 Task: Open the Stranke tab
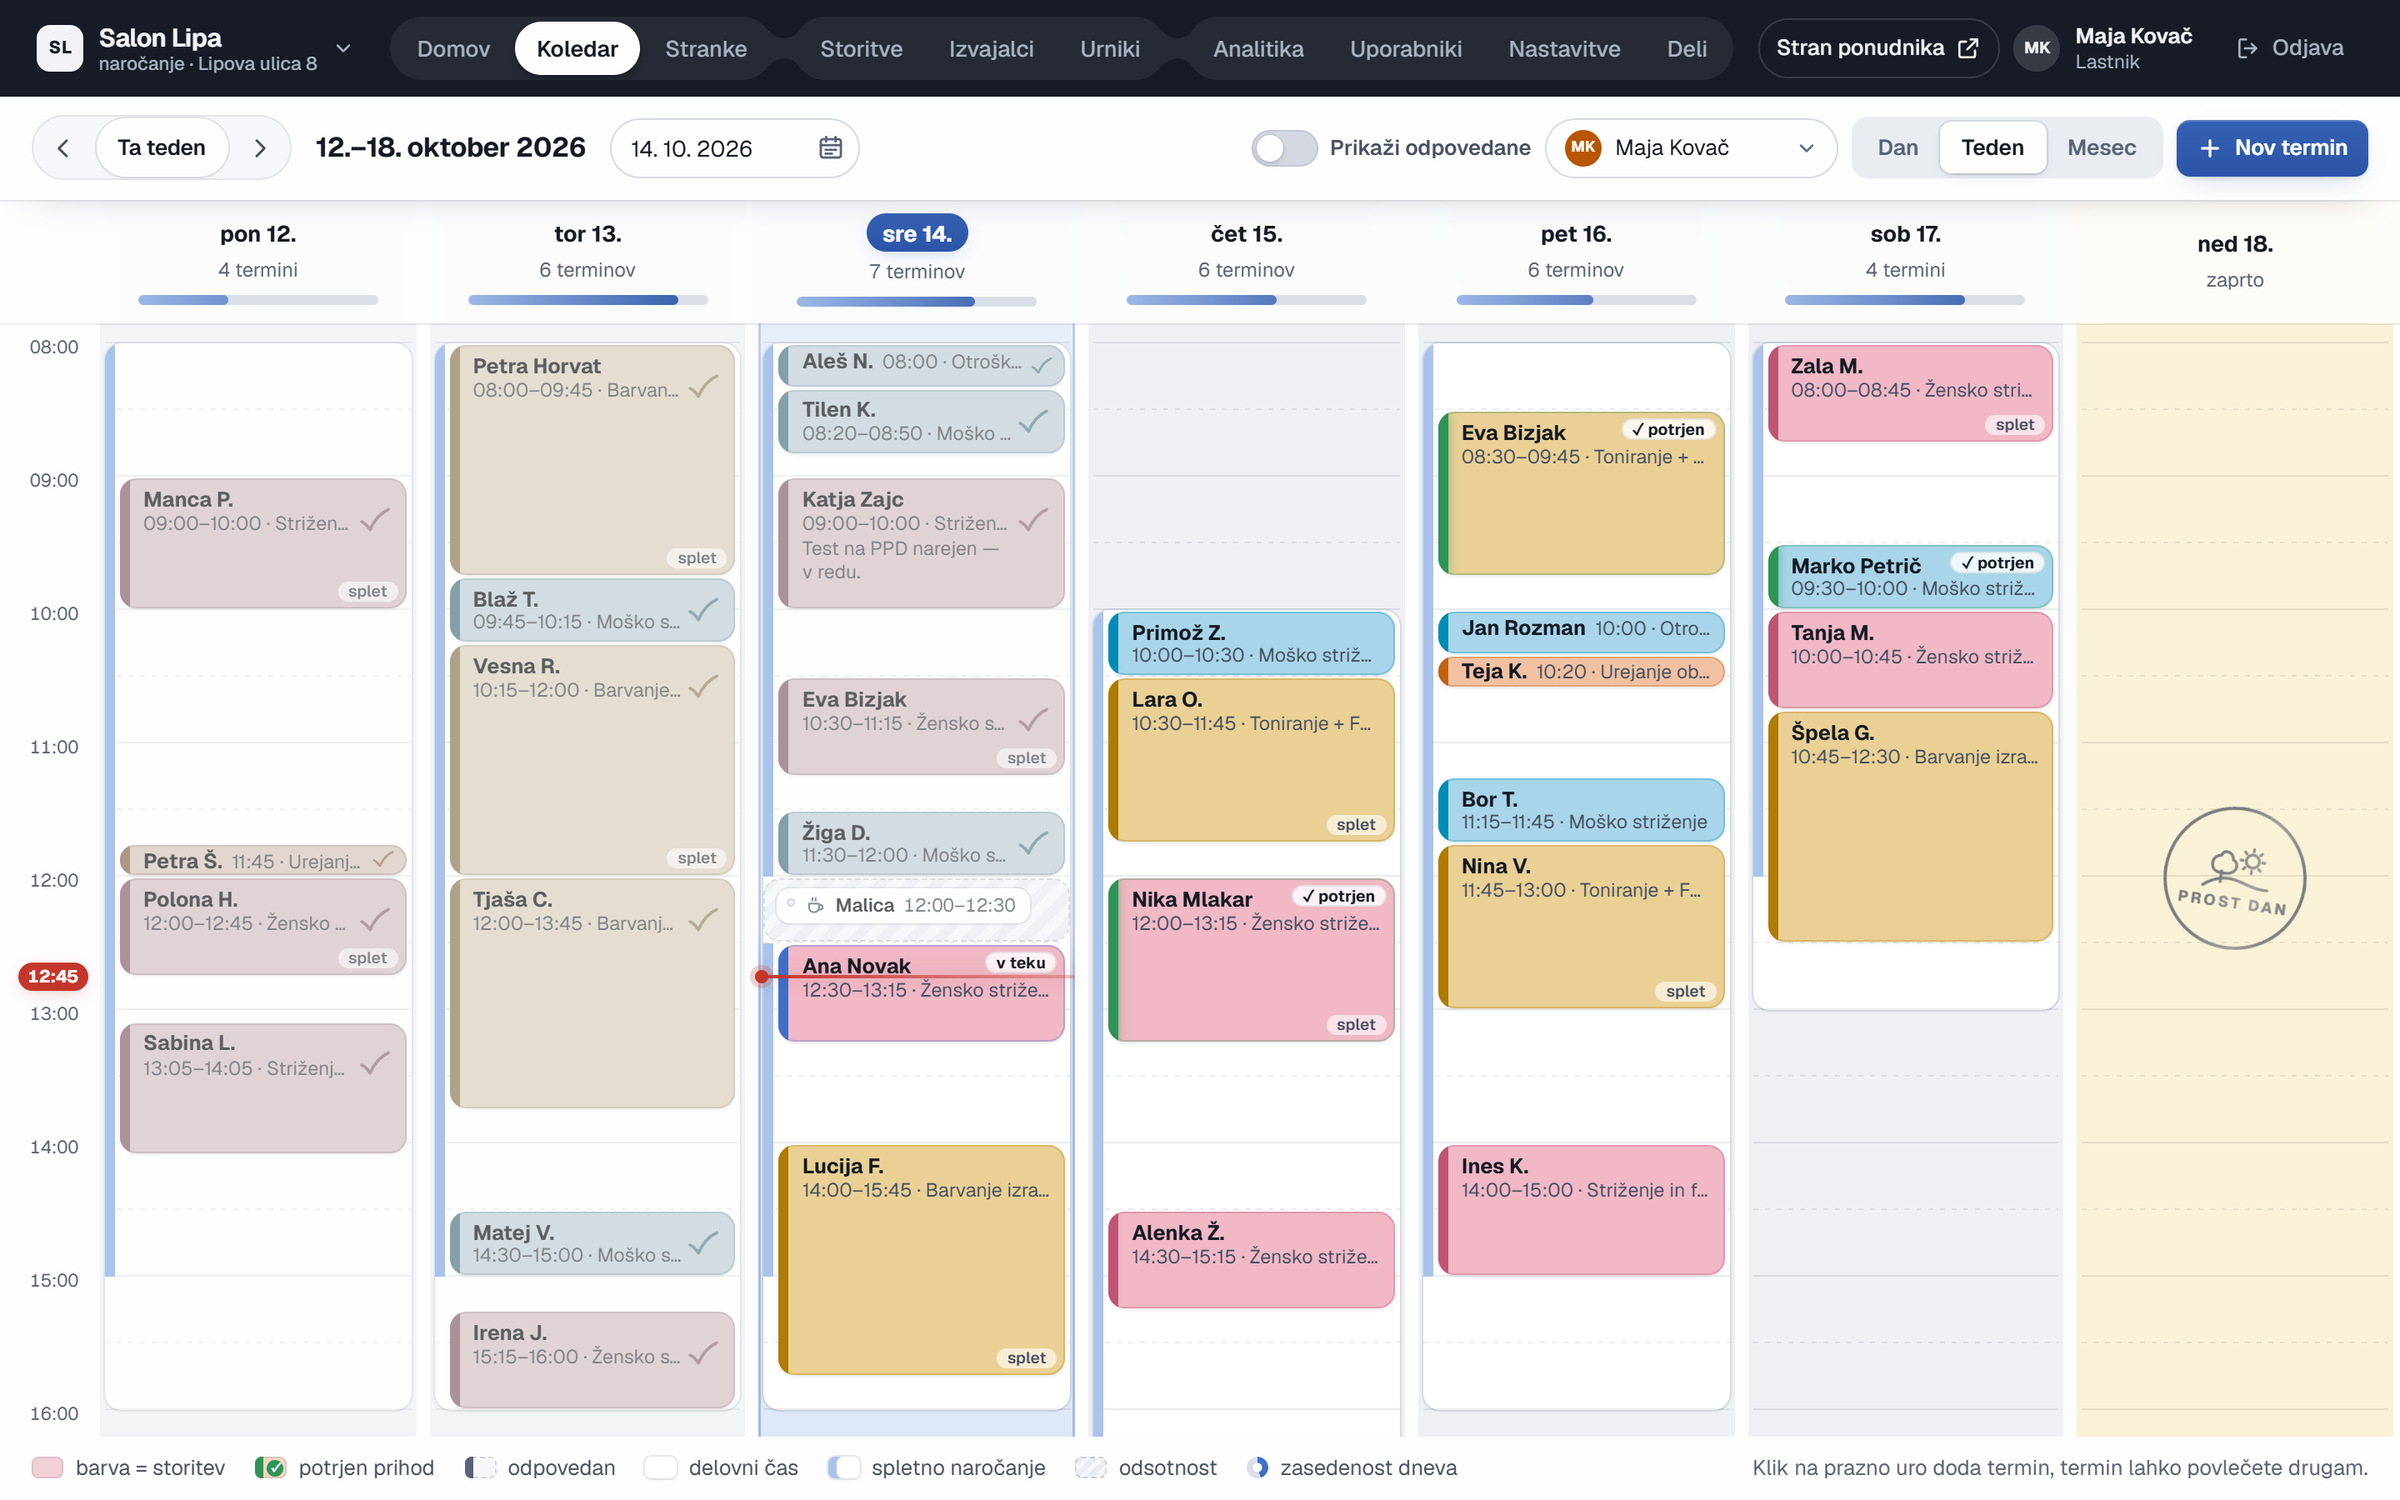point(706,48)
